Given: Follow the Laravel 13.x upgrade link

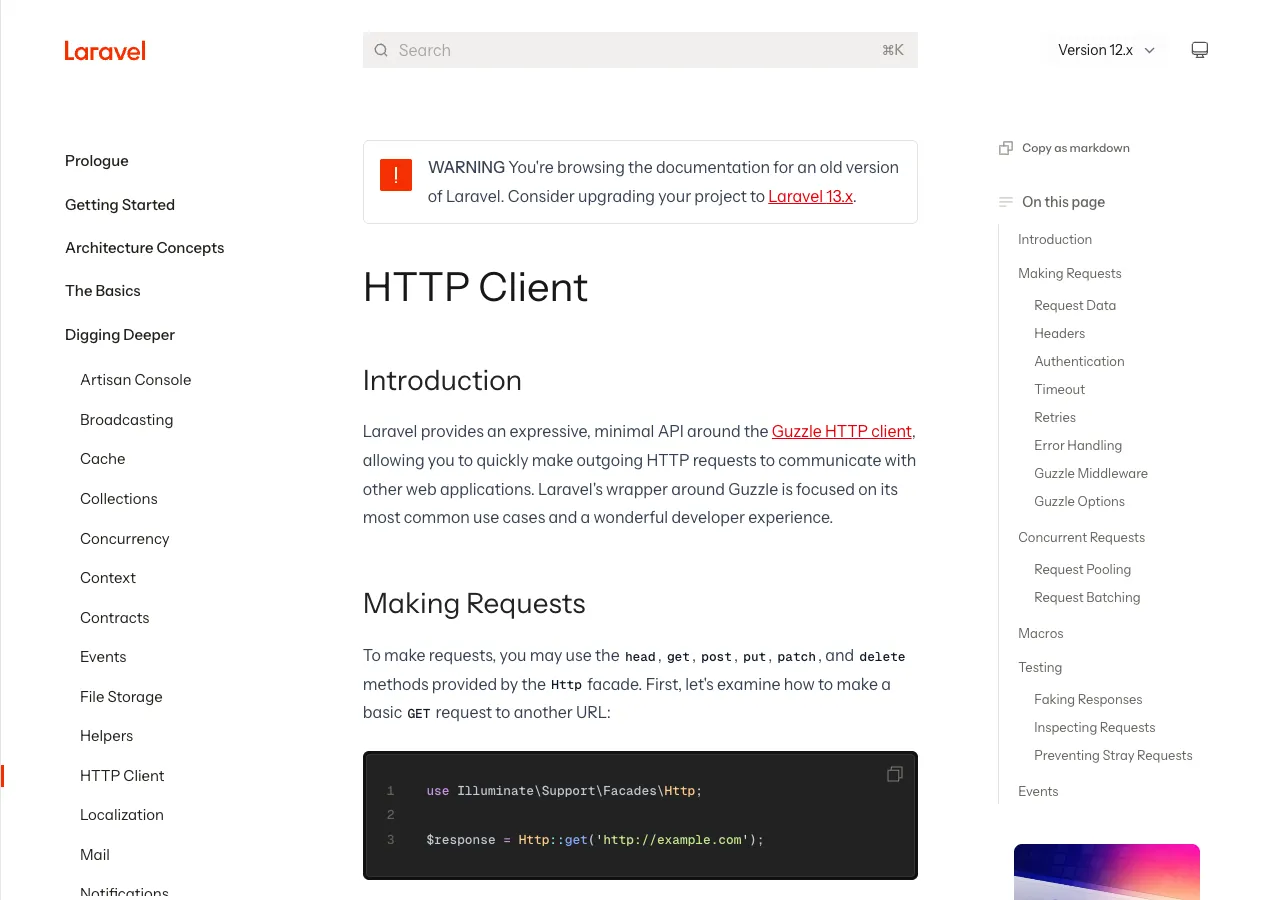Looking at the screenshot, I should click(811, 196).
